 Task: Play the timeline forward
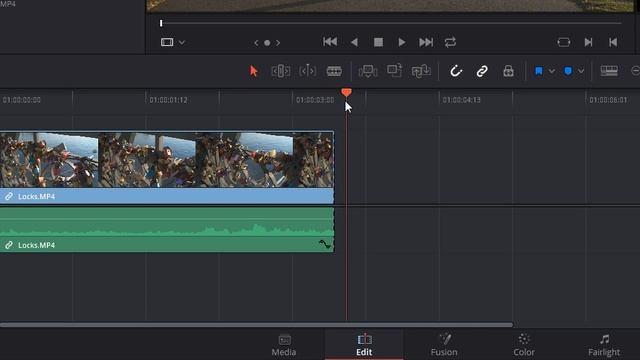click(402, 42)
